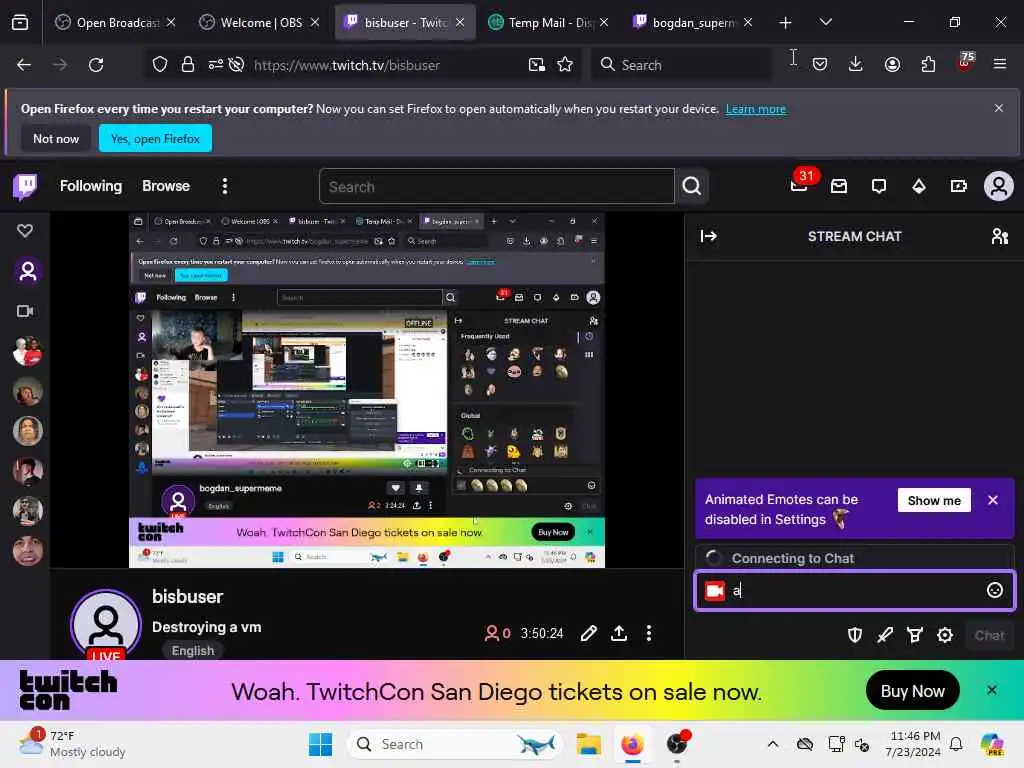Image resolution: width=1024 pixels, height=768 pixels.
Task: Open Windows Start menu
Action: tap(320, 744)
